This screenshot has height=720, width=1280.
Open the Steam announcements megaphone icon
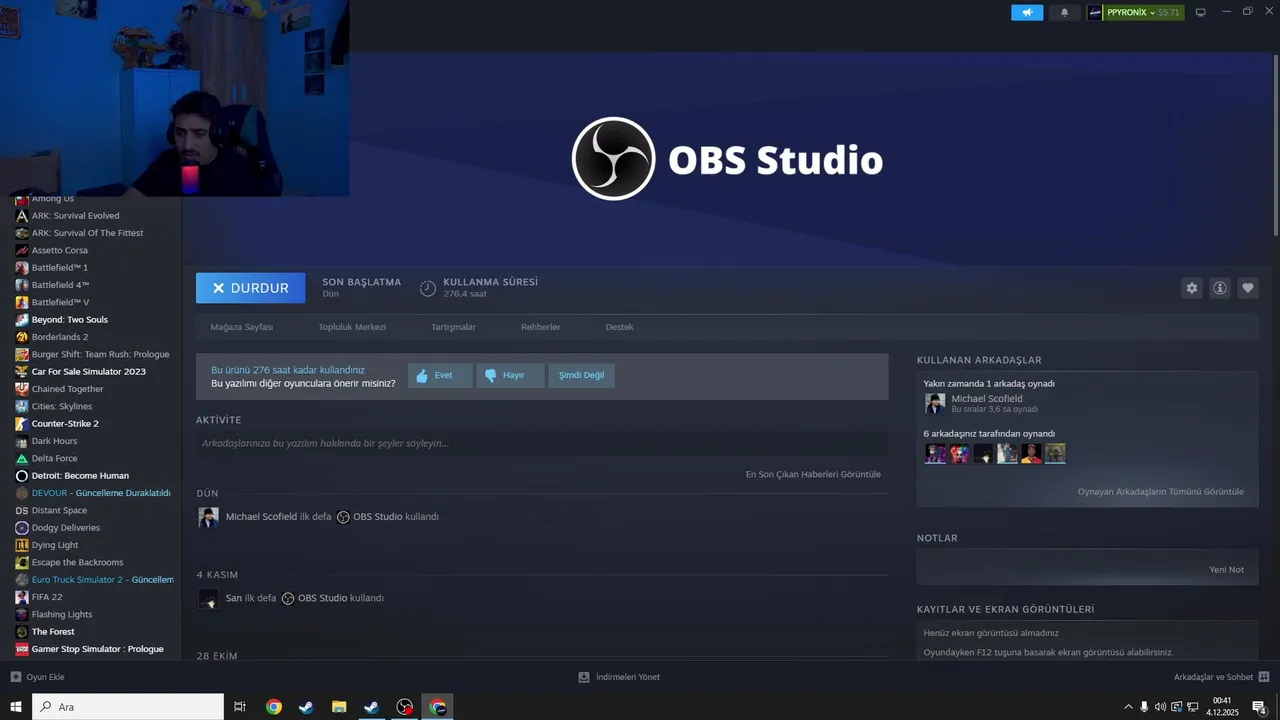[1027, 12]
